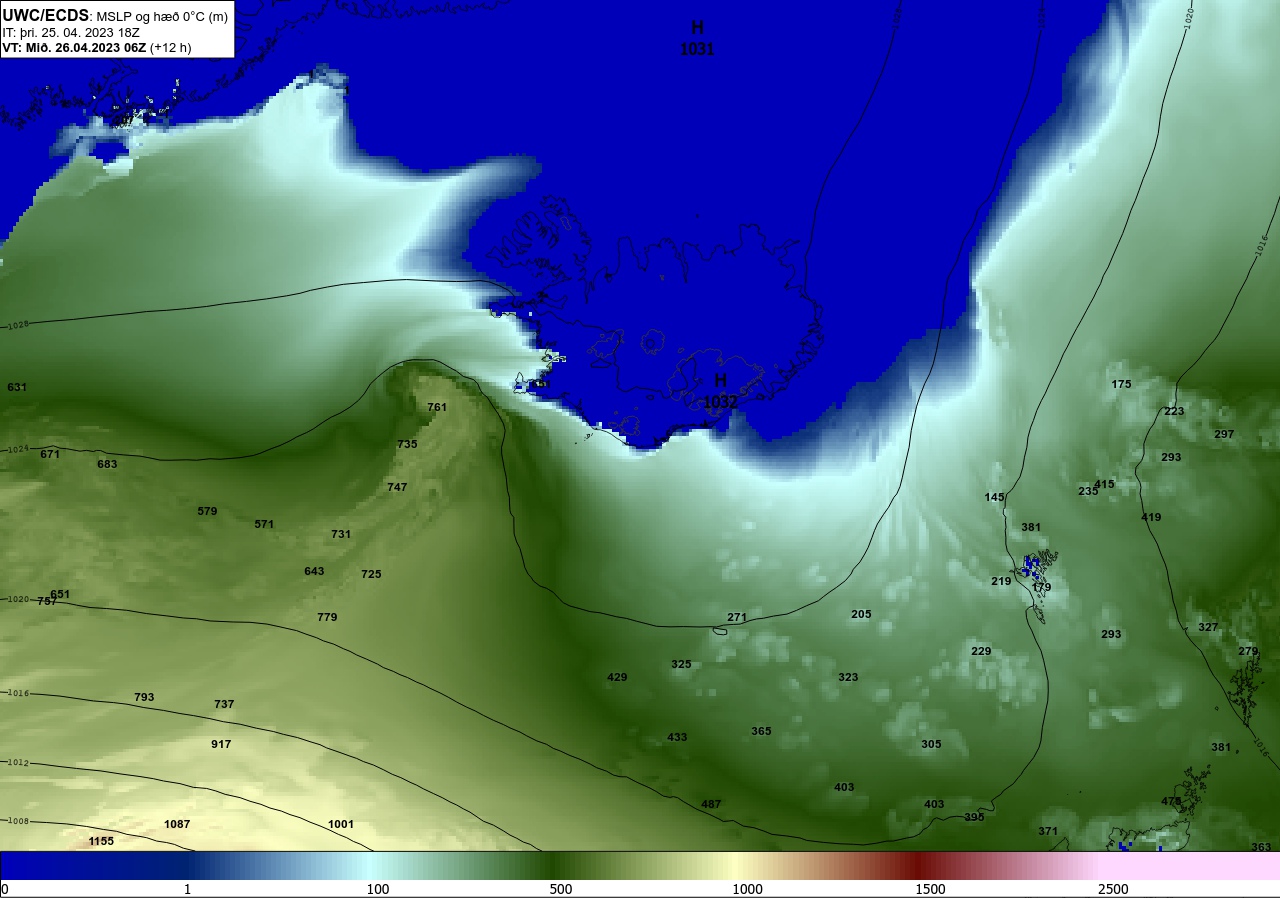Click the value 747 on the map
Image resolution: width=1280 pixels, height=898 pixels.
click(x=397, y=487)
